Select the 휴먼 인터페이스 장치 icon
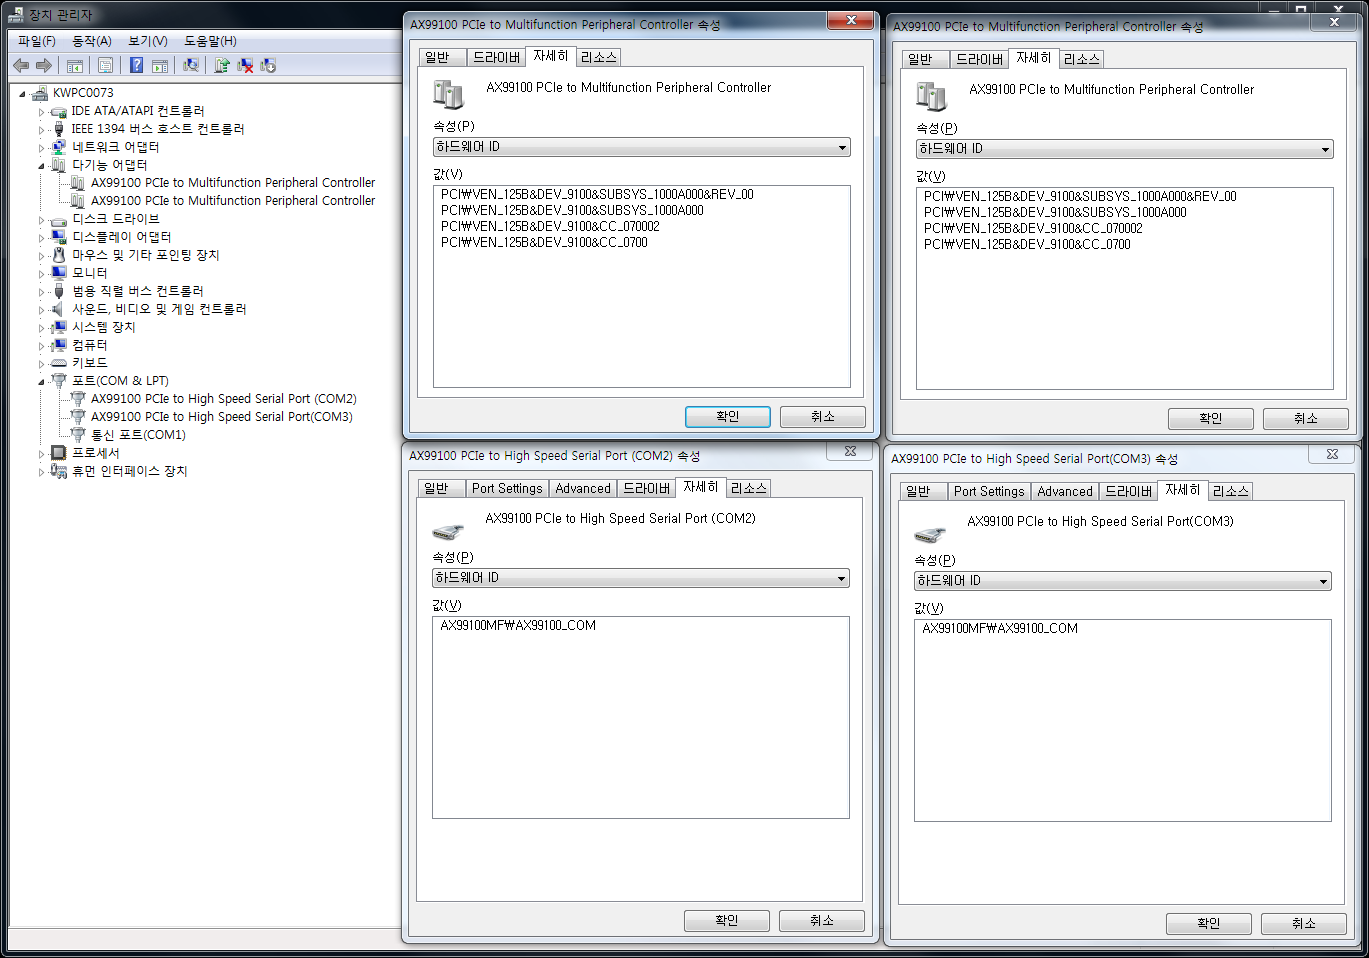This screenshot has height=958, width=1369. 59,471
